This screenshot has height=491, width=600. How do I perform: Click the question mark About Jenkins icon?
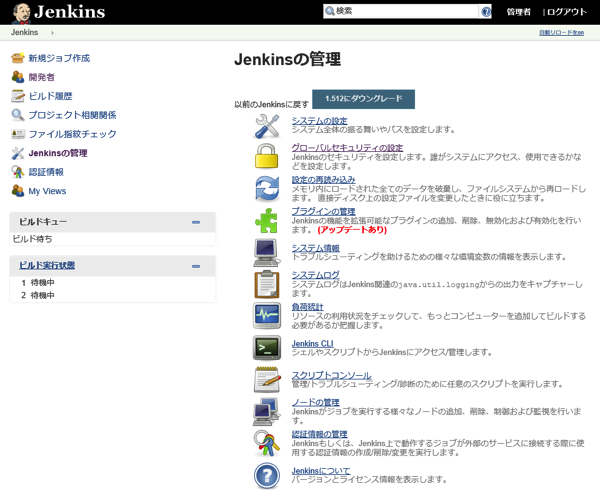(x=267, y=476)
